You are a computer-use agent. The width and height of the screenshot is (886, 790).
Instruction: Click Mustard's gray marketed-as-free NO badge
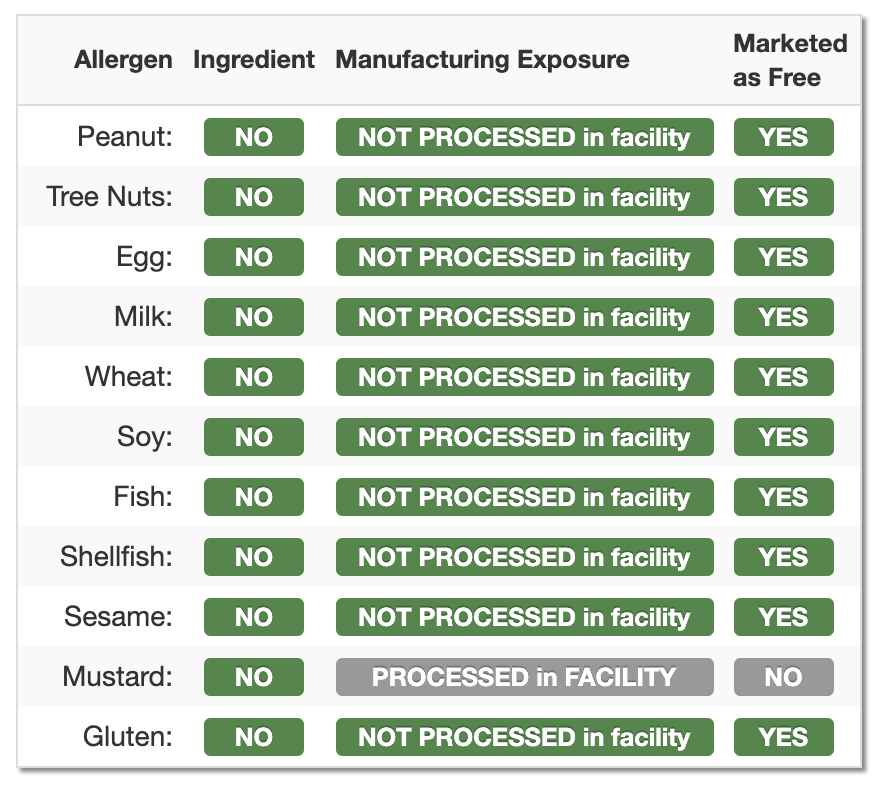[784, 677]
